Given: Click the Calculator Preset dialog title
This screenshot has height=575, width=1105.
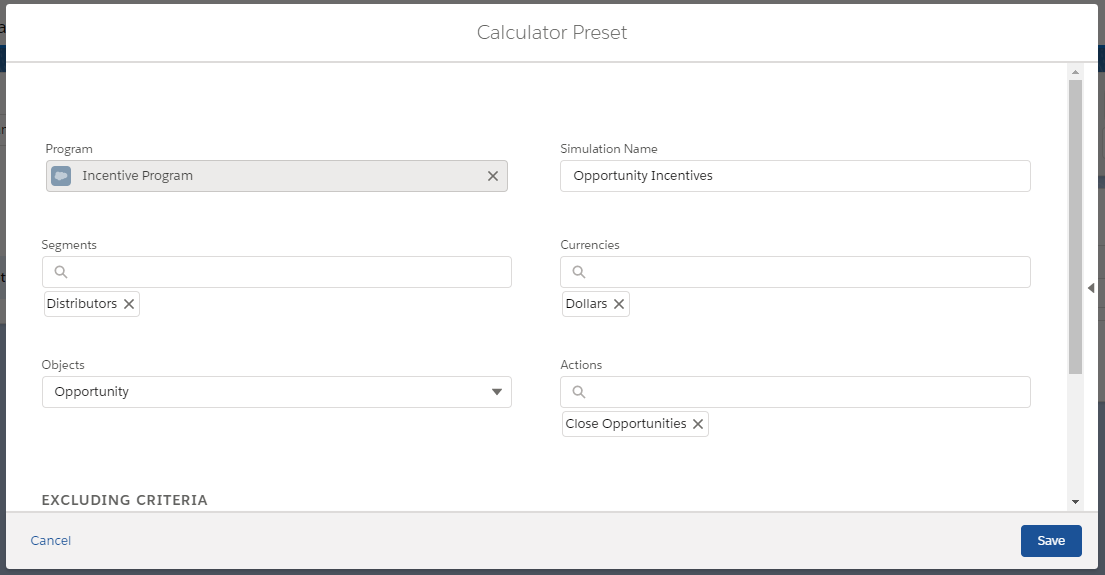Looking at the screenshot, I should tap(552, 32).
